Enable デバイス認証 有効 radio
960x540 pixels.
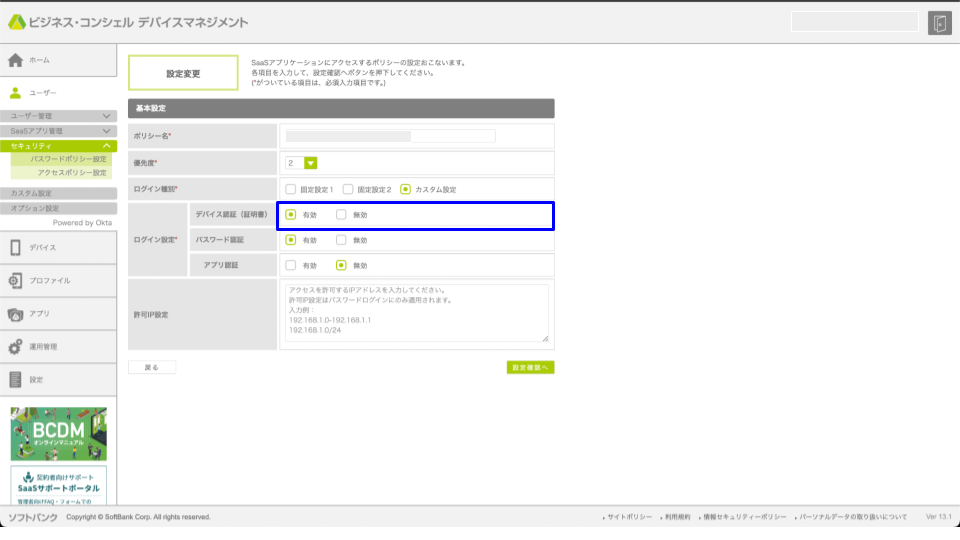tap(291, 215)
